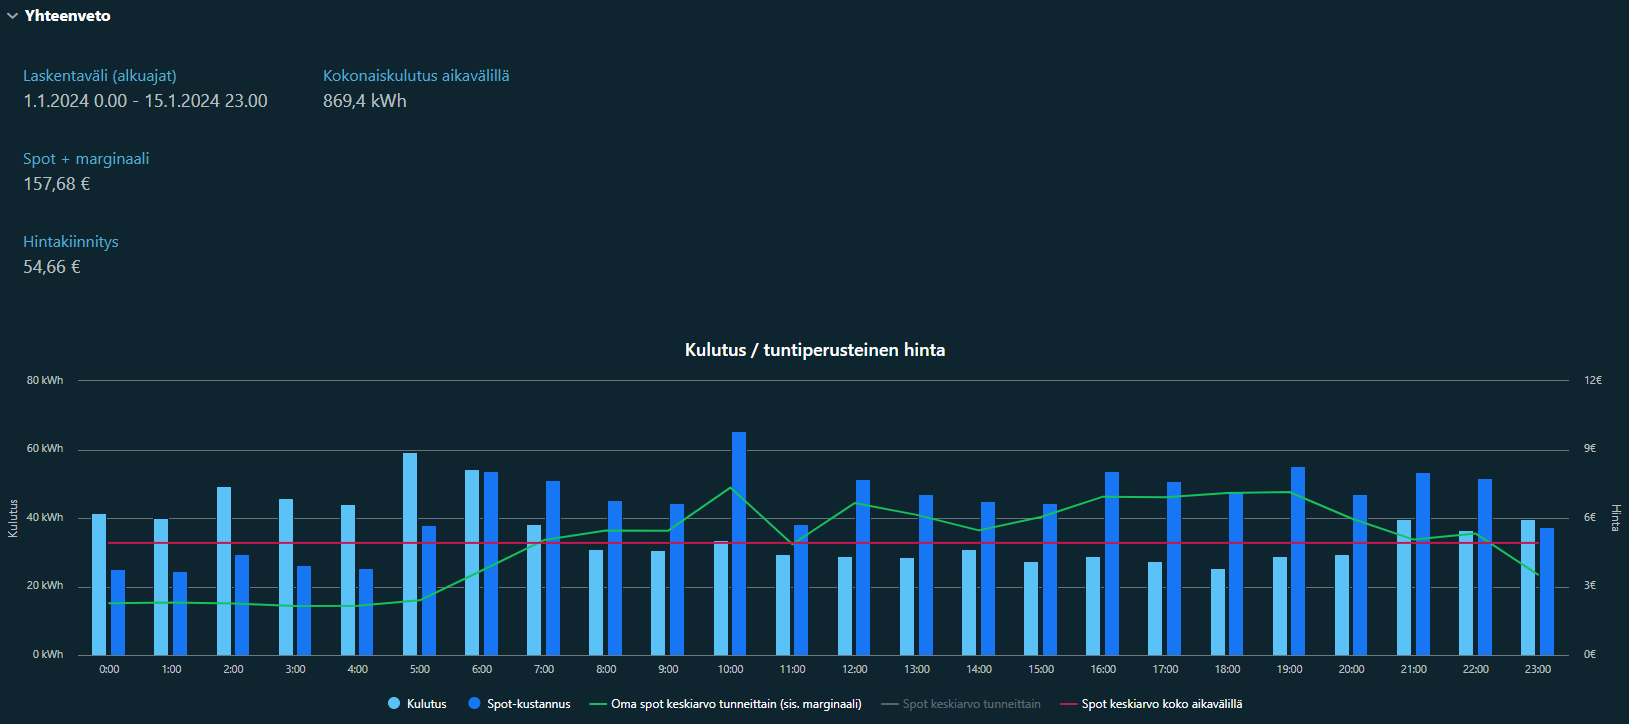1629x724 pixels.
Task: Click the Yhteenveto section heading
Action: tap(67, 16)
